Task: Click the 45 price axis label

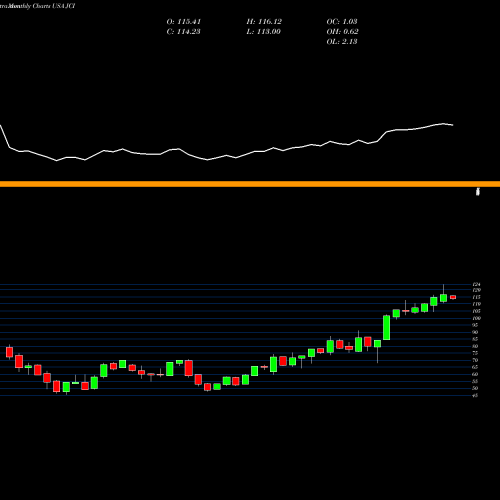Action: pos(475,395)
